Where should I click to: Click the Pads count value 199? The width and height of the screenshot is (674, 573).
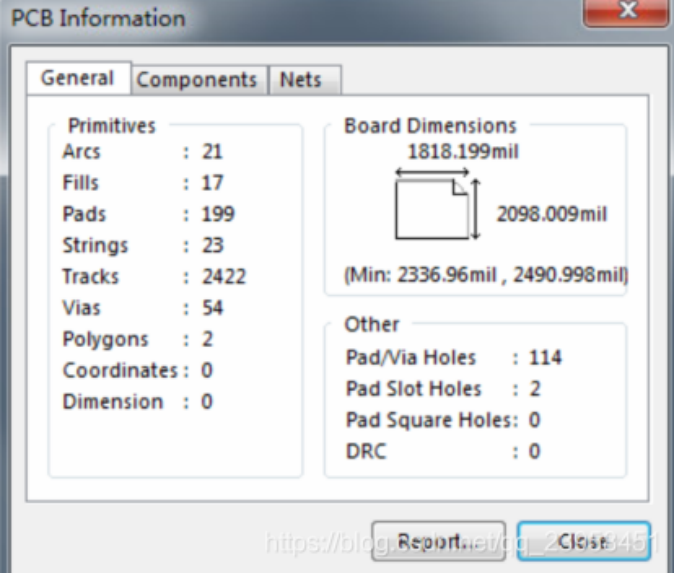[217, 214]
